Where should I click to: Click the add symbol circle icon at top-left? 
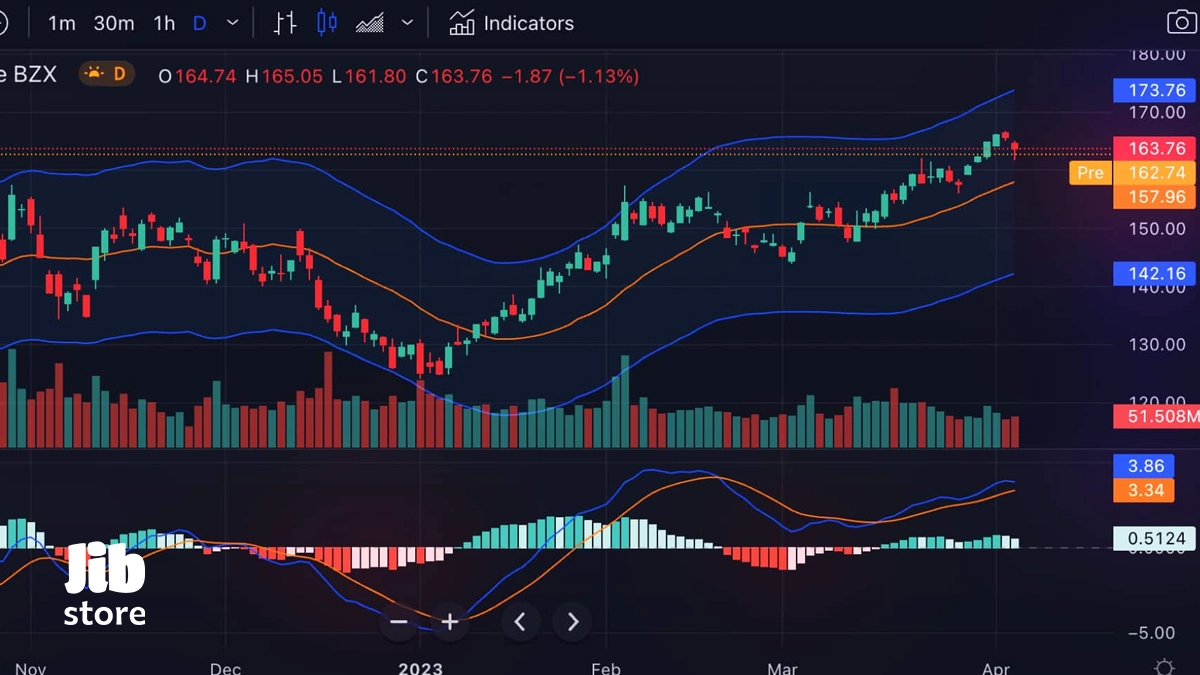(x=3, y=23)
